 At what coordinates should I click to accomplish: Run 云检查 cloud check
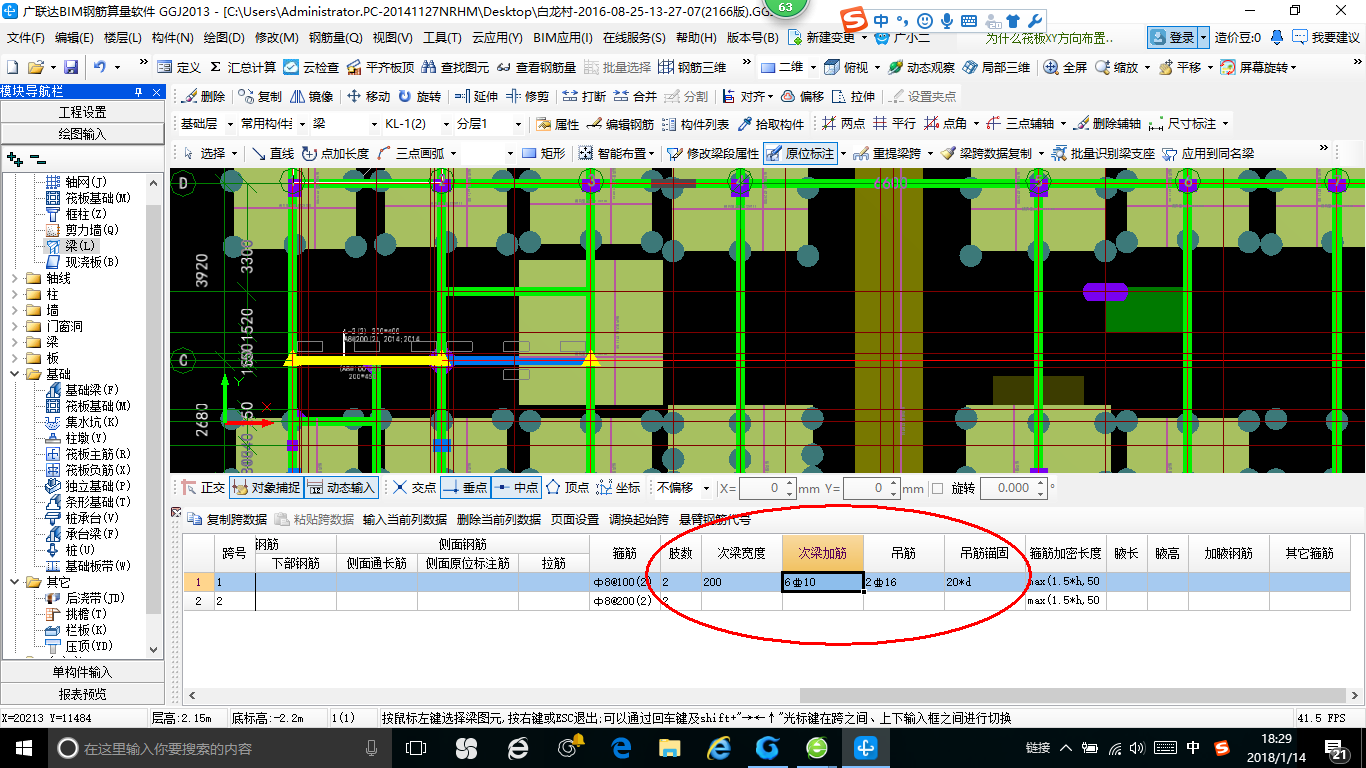point(311,67)
